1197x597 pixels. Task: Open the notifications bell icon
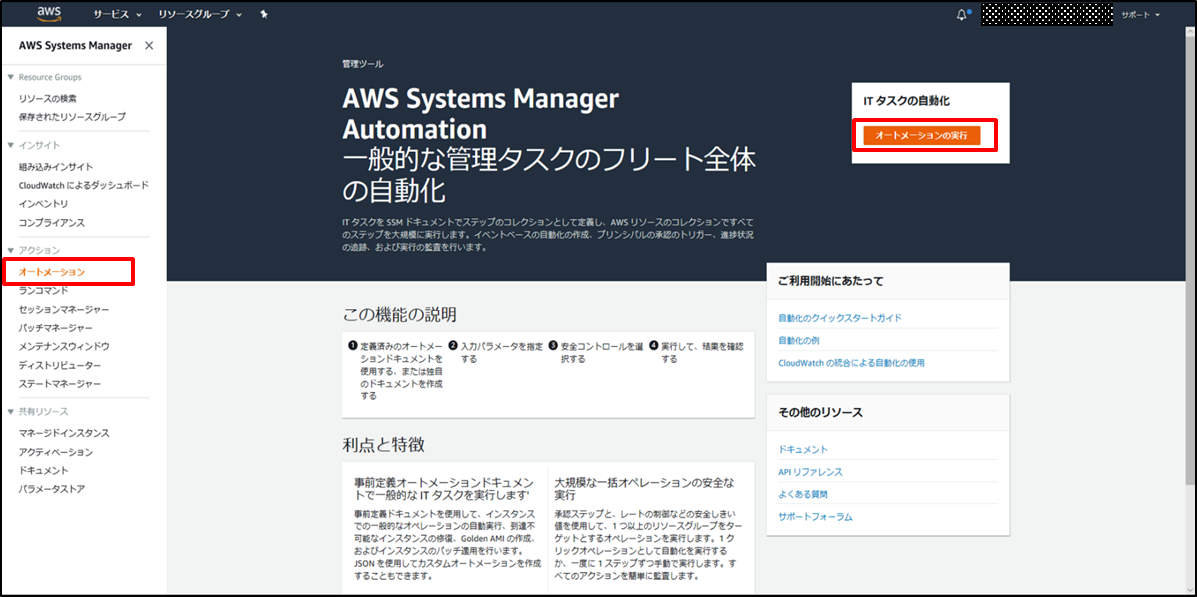[x=962, y=15]
